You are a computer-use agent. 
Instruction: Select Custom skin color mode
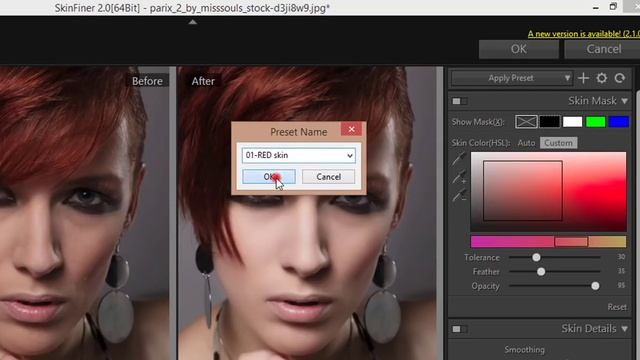click(x=558, y=143)
